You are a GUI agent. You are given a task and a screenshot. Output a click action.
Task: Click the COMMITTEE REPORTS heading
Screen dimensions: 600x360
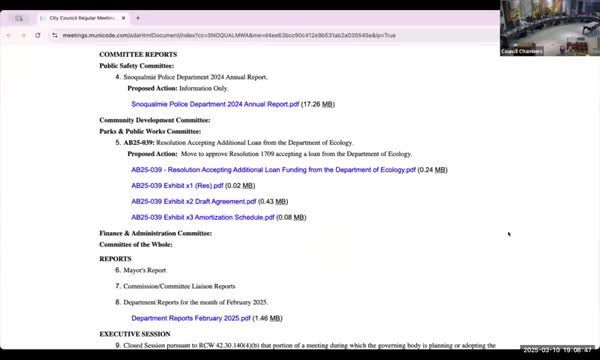pos(138,54)
